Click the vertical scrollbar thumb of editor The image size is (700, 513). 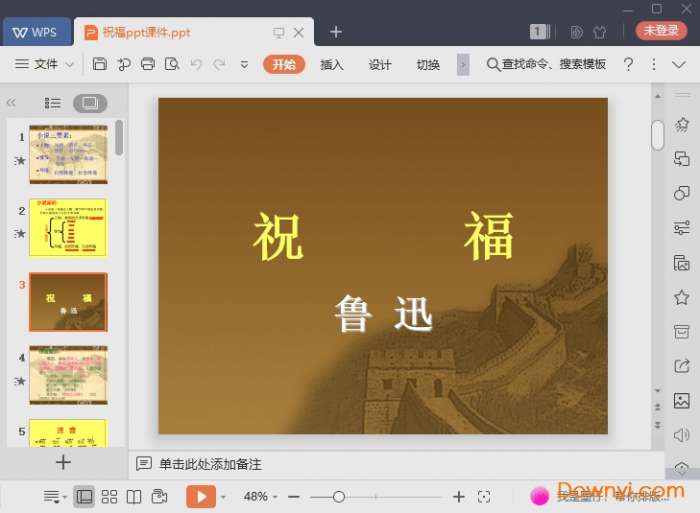(658, 135)
